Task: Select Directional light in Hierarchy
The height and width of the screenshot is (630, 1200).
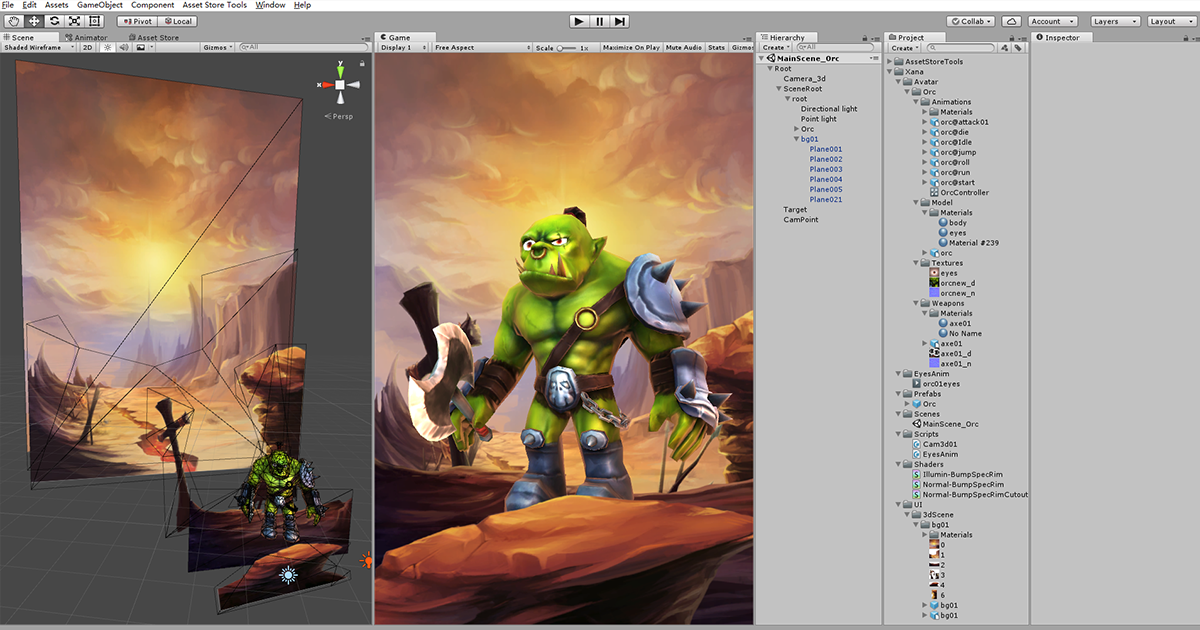Action: [829, 109]
